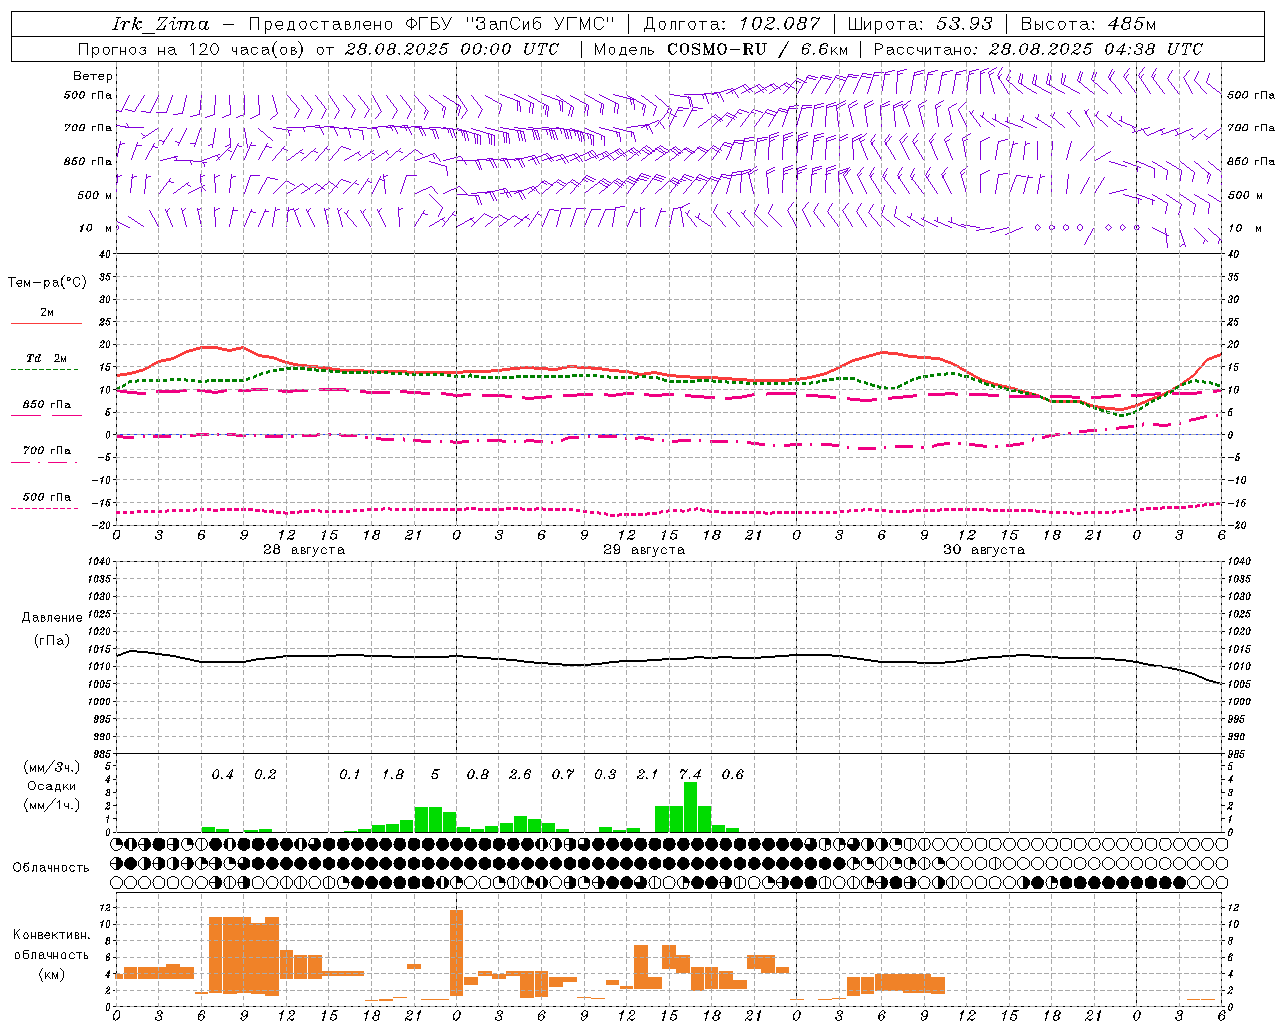Select the provider text ФГБУ "ЗапСиб УГМС"
This screenshot has height=1024, width=1280.
510,24
